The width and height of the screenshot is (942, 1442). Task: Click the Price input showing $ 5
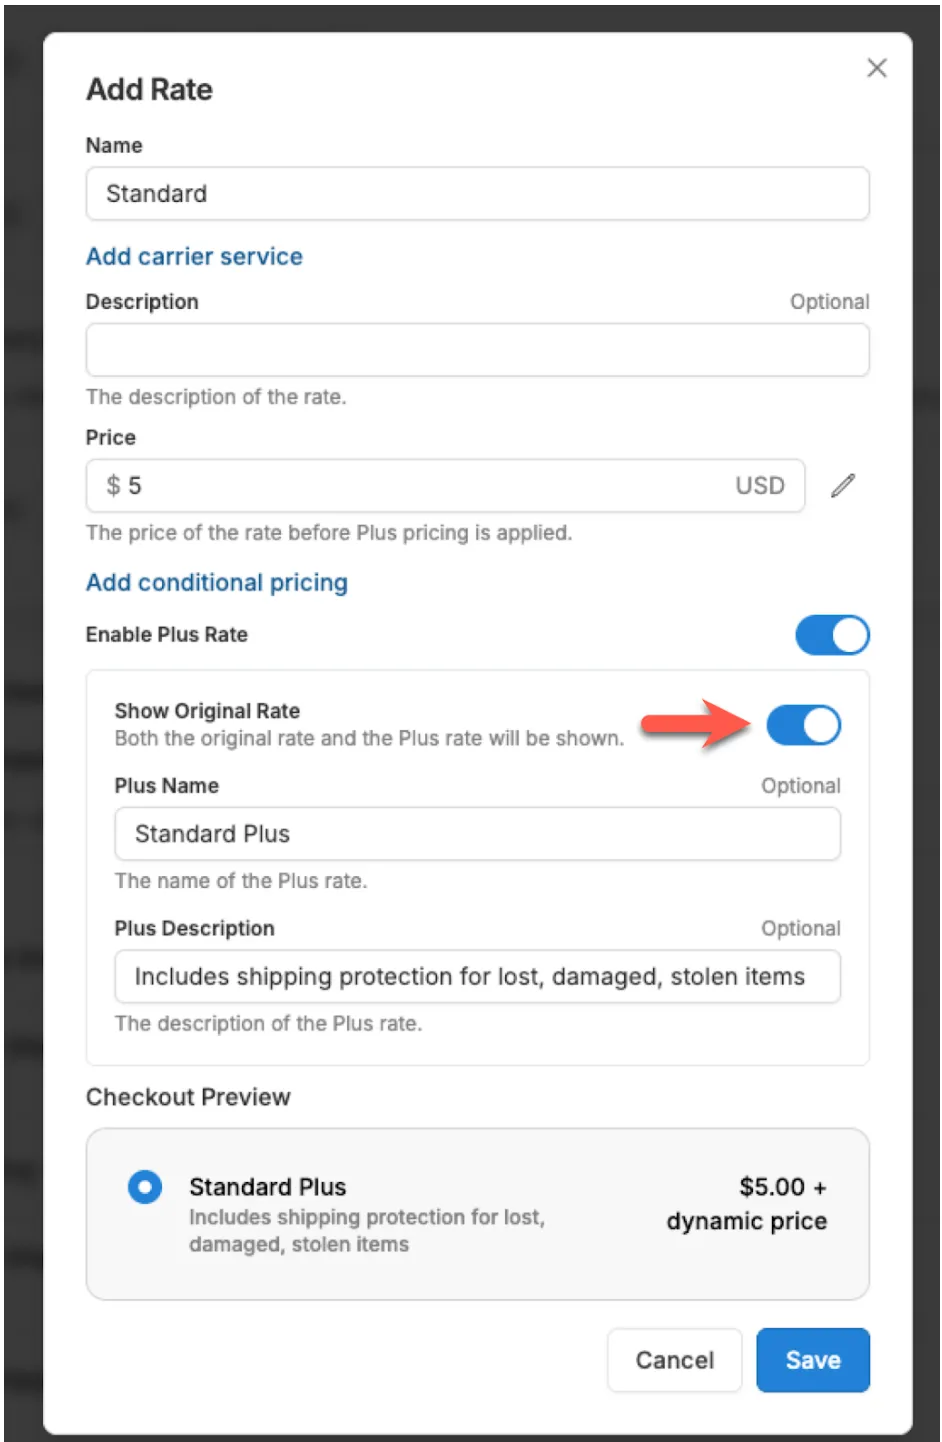[420, 486]
